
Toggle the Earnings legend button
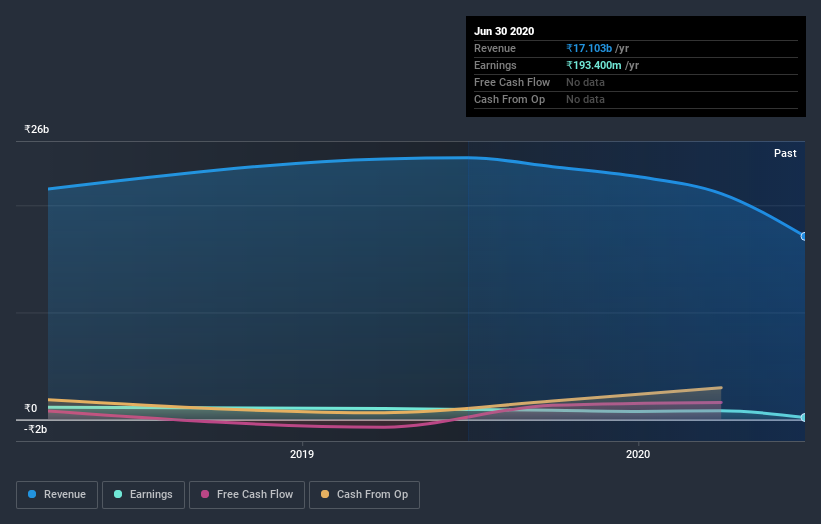coord(143,495)
